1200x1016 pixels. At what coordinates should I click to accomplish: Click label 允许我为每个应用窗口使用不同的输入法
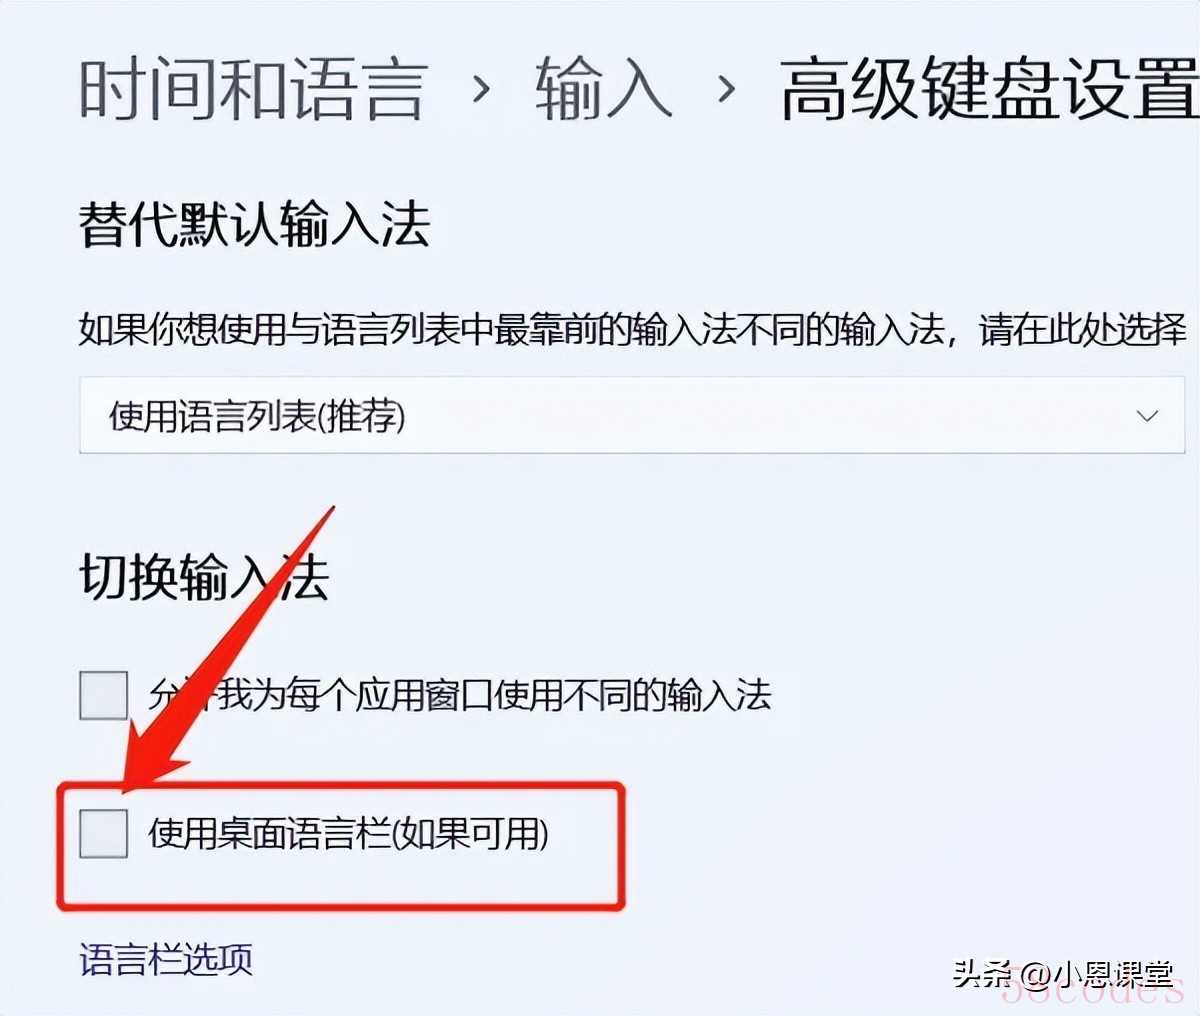(460, 695)
